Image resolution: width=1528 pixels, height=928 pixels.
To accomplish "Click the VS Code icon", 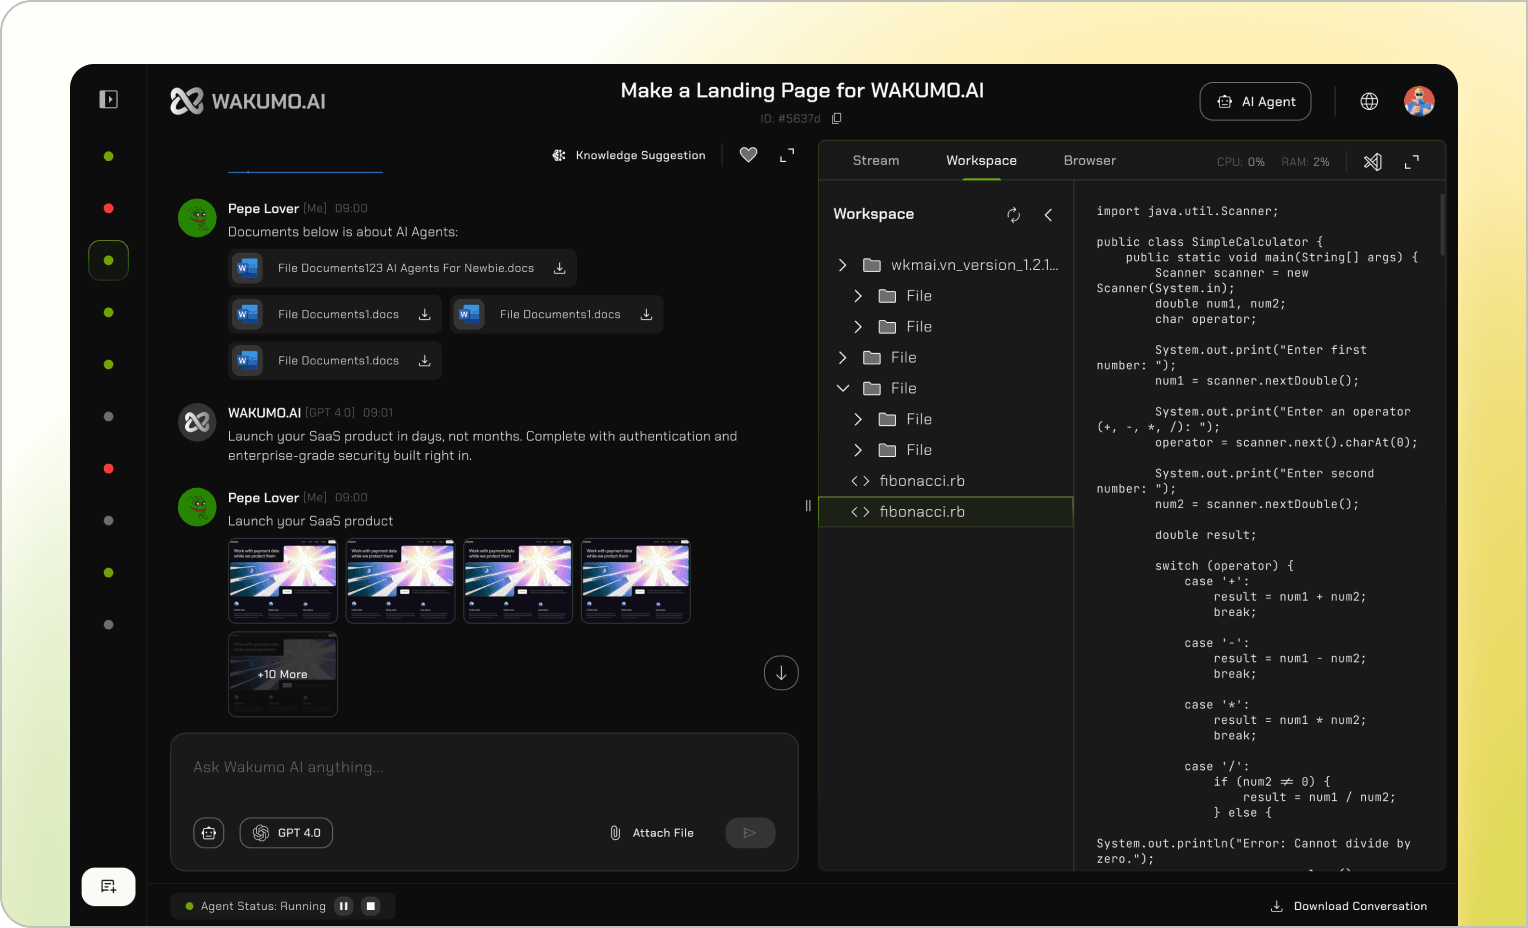I will pos(1373,162).
